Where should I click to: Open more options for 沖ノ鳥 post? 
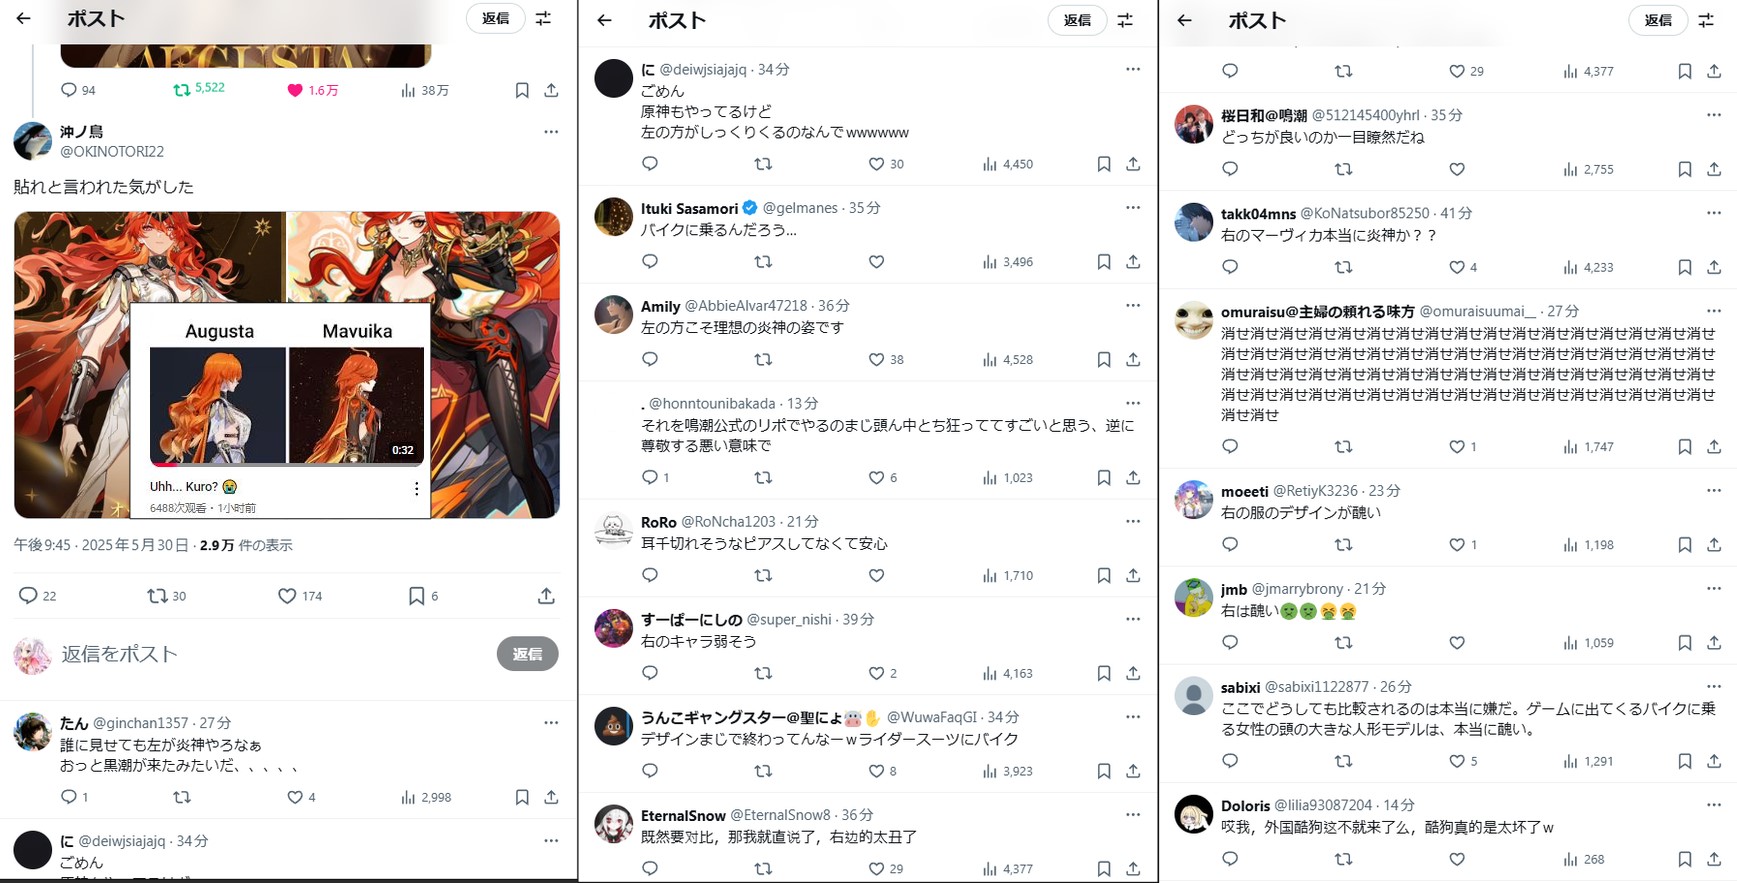click(551, 132)
